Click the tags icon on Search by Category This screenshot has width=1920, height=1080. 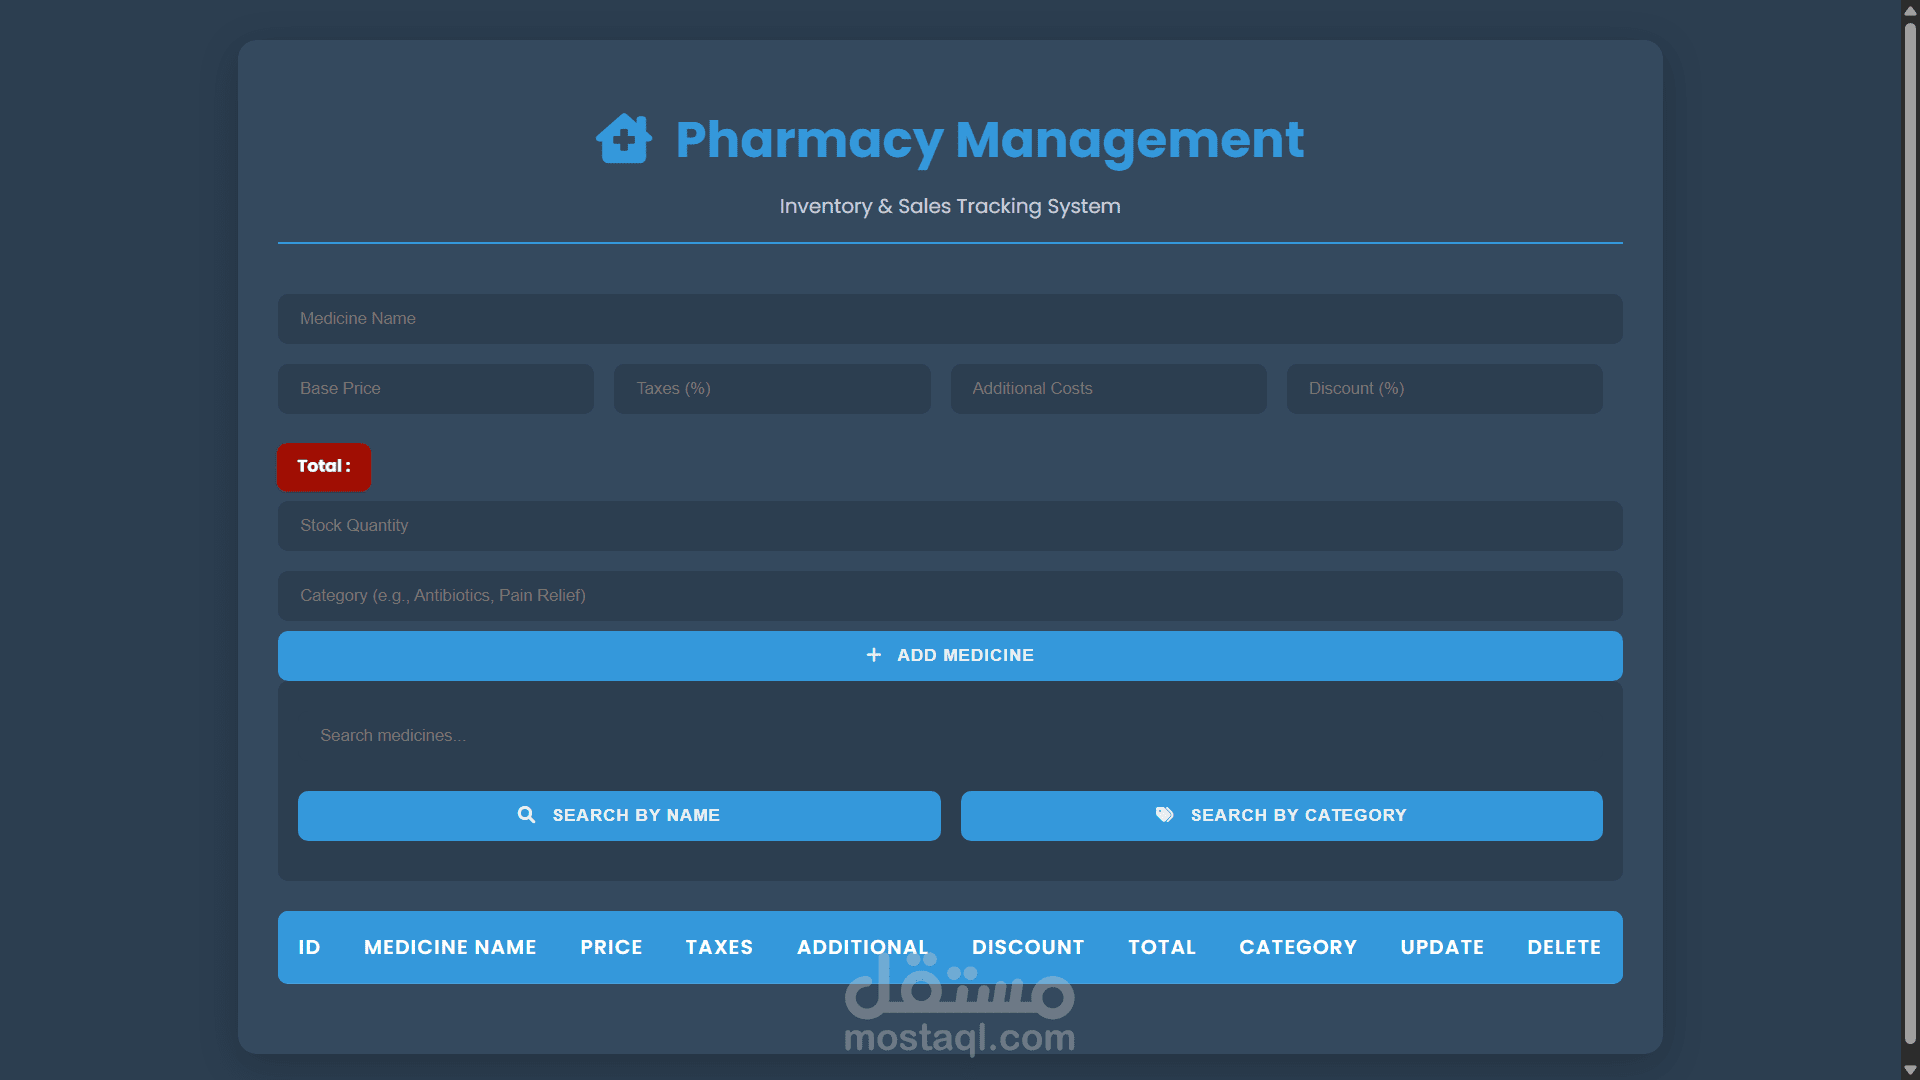click(1164, 815)
